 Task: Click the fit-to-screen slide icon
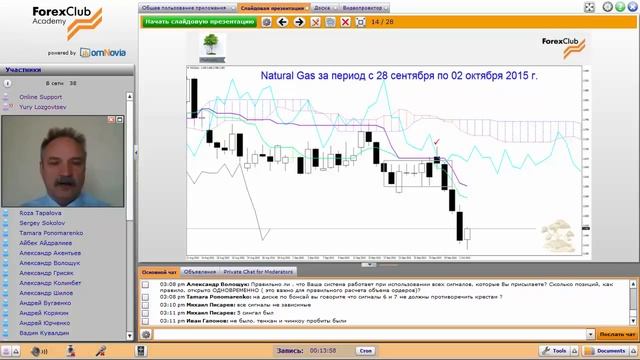pos(360,22)
